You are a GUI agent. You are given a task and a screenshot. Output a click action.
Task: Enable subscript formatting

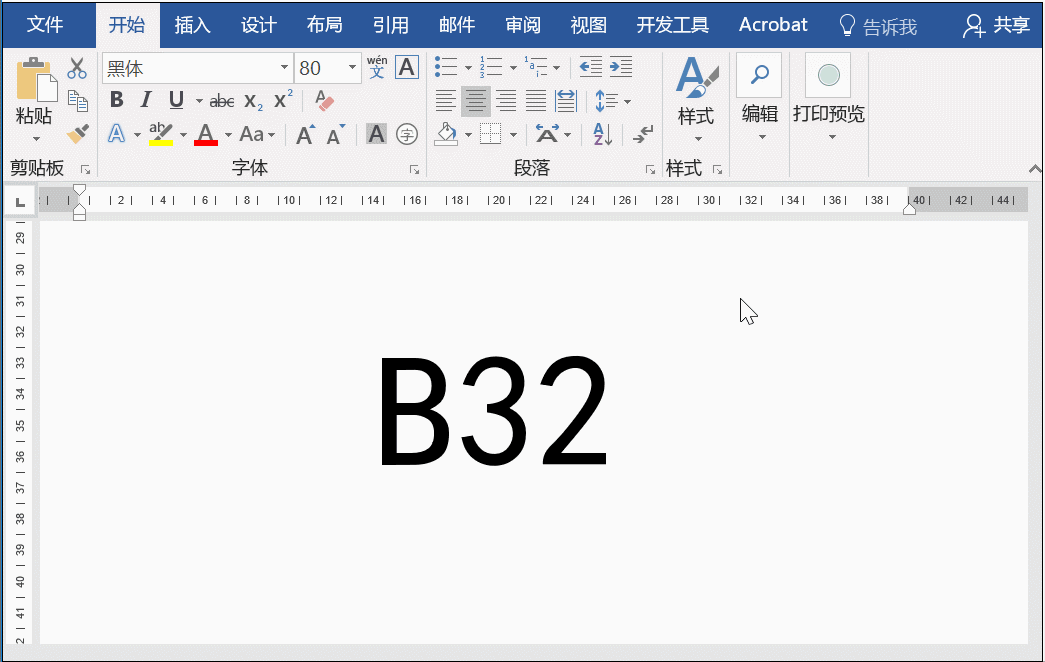251,101
